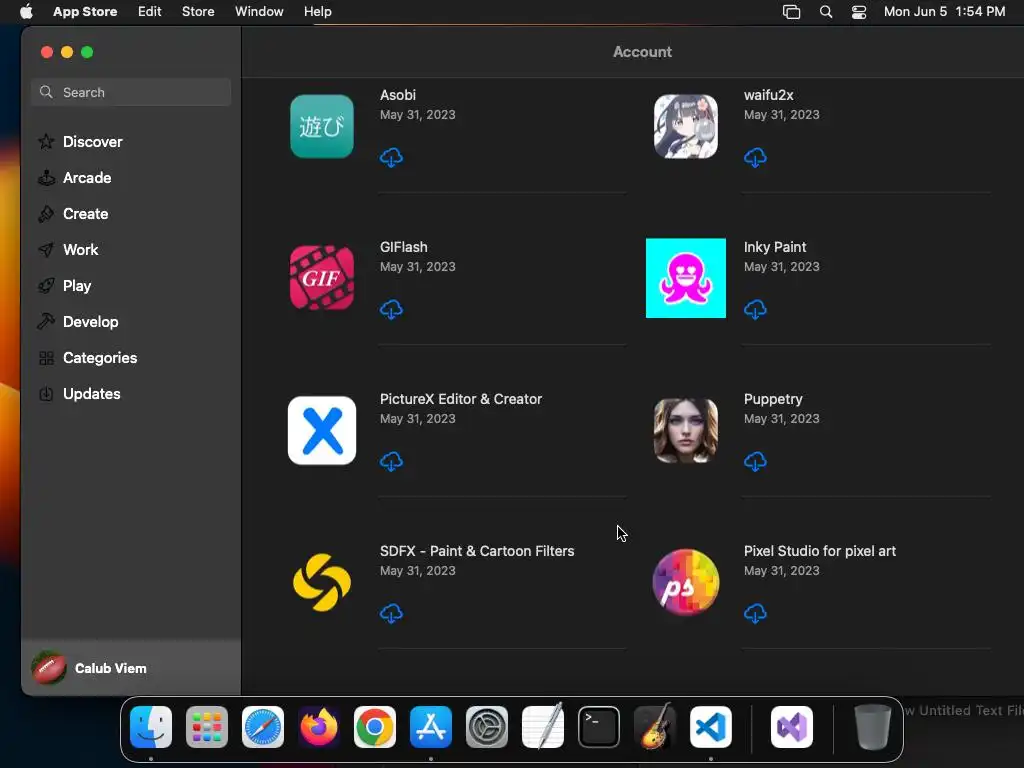Open Finder from the Dock
This screenshot has width=1024, height=768.
(151, 727)
